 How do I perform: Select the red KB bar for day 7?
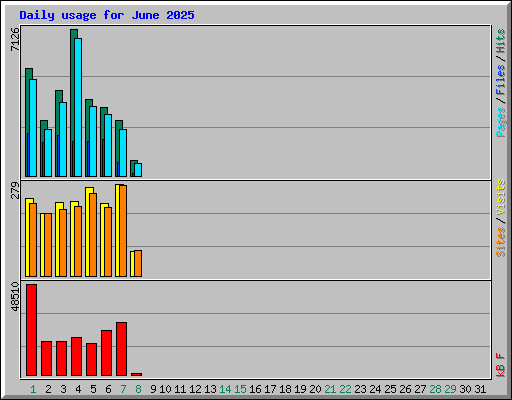click(121, 349)
